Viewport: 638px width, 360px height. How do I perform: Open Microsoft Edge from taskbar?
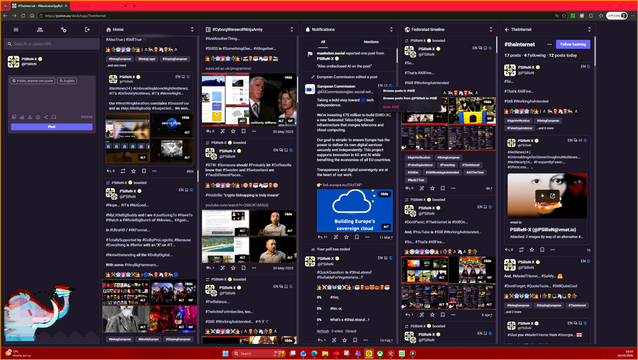(x=314, y=353)
